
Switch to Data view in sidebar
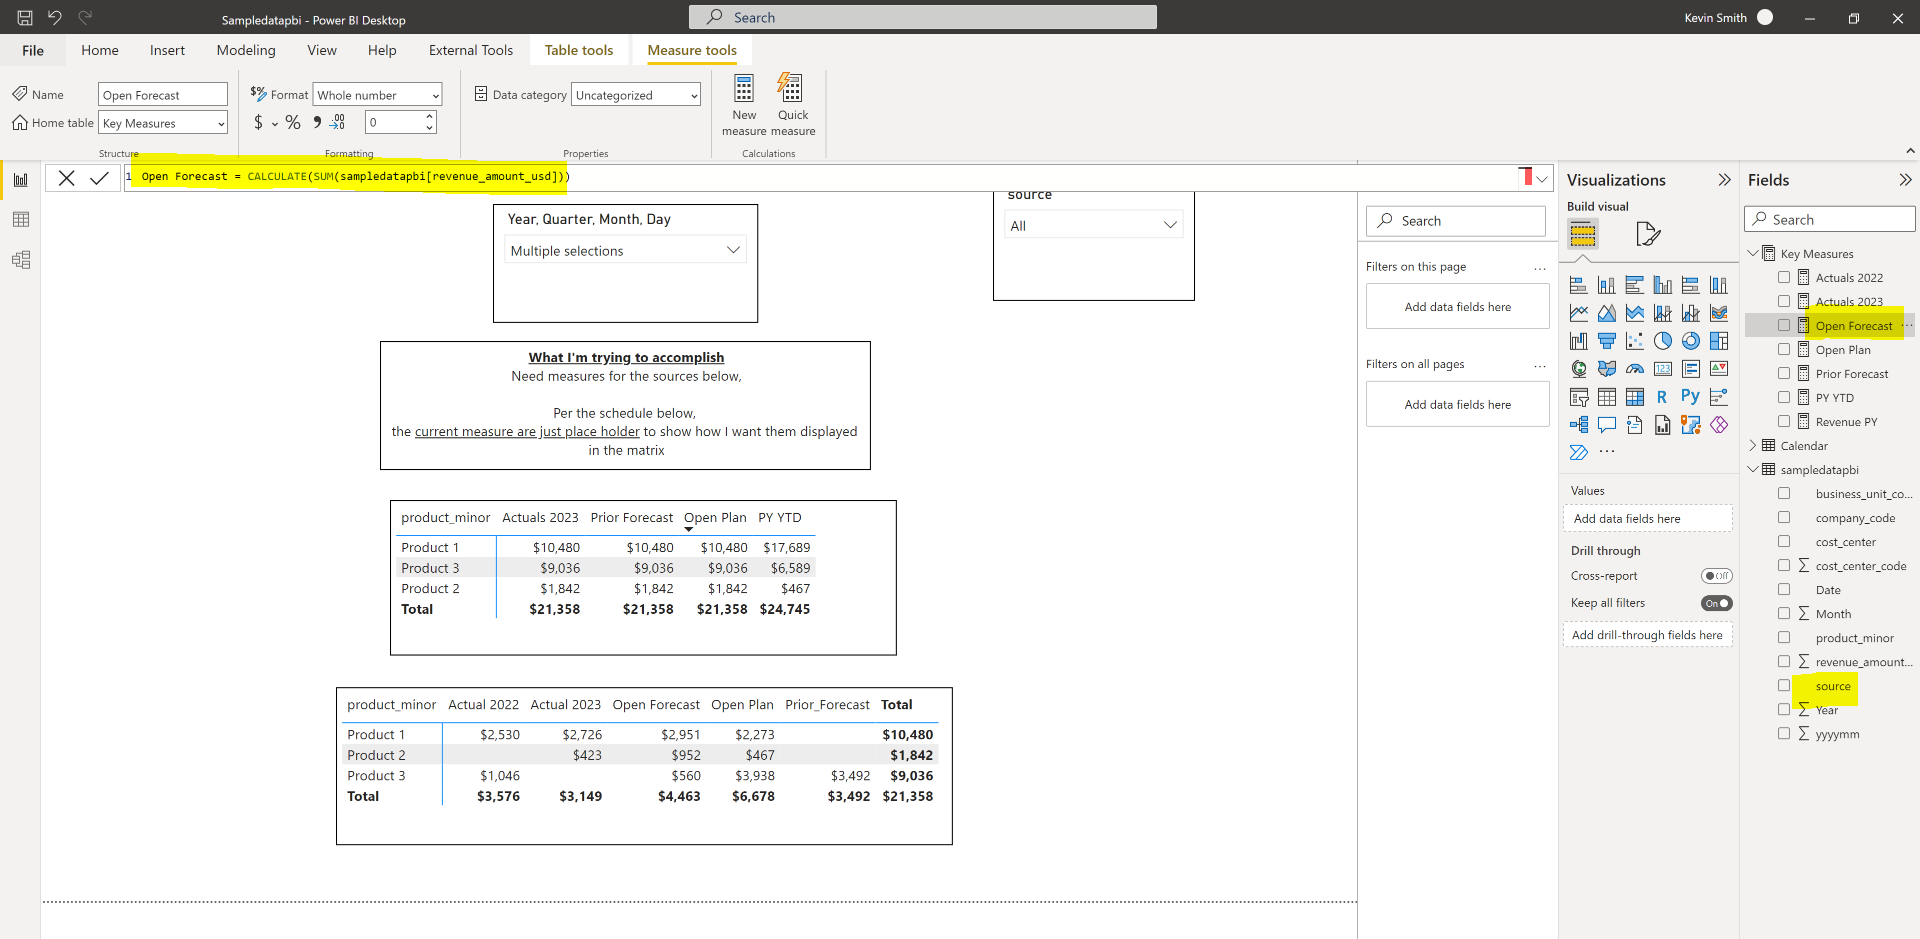tap(21, 220)
